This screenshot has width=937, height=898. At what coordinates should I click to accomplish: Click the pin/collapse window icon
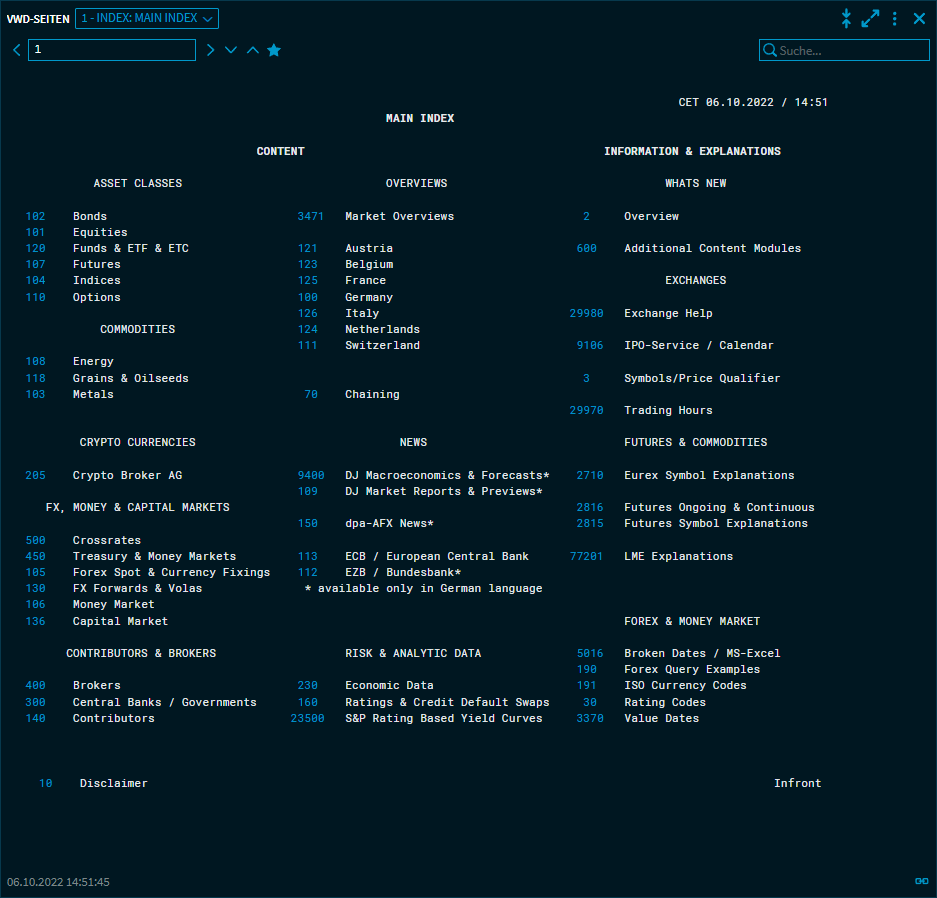pos(846,18)
